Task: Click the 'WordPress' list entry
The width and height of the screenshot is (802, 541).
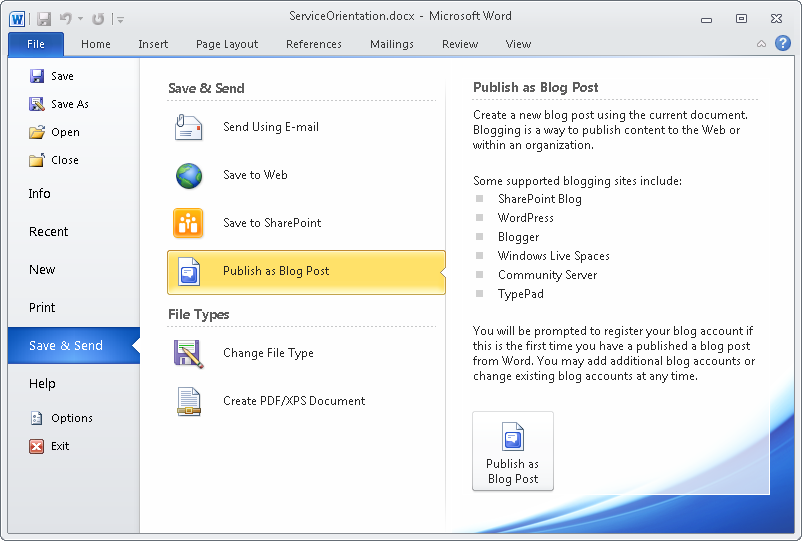Action: pyautogui.click(x=526, y=218)
